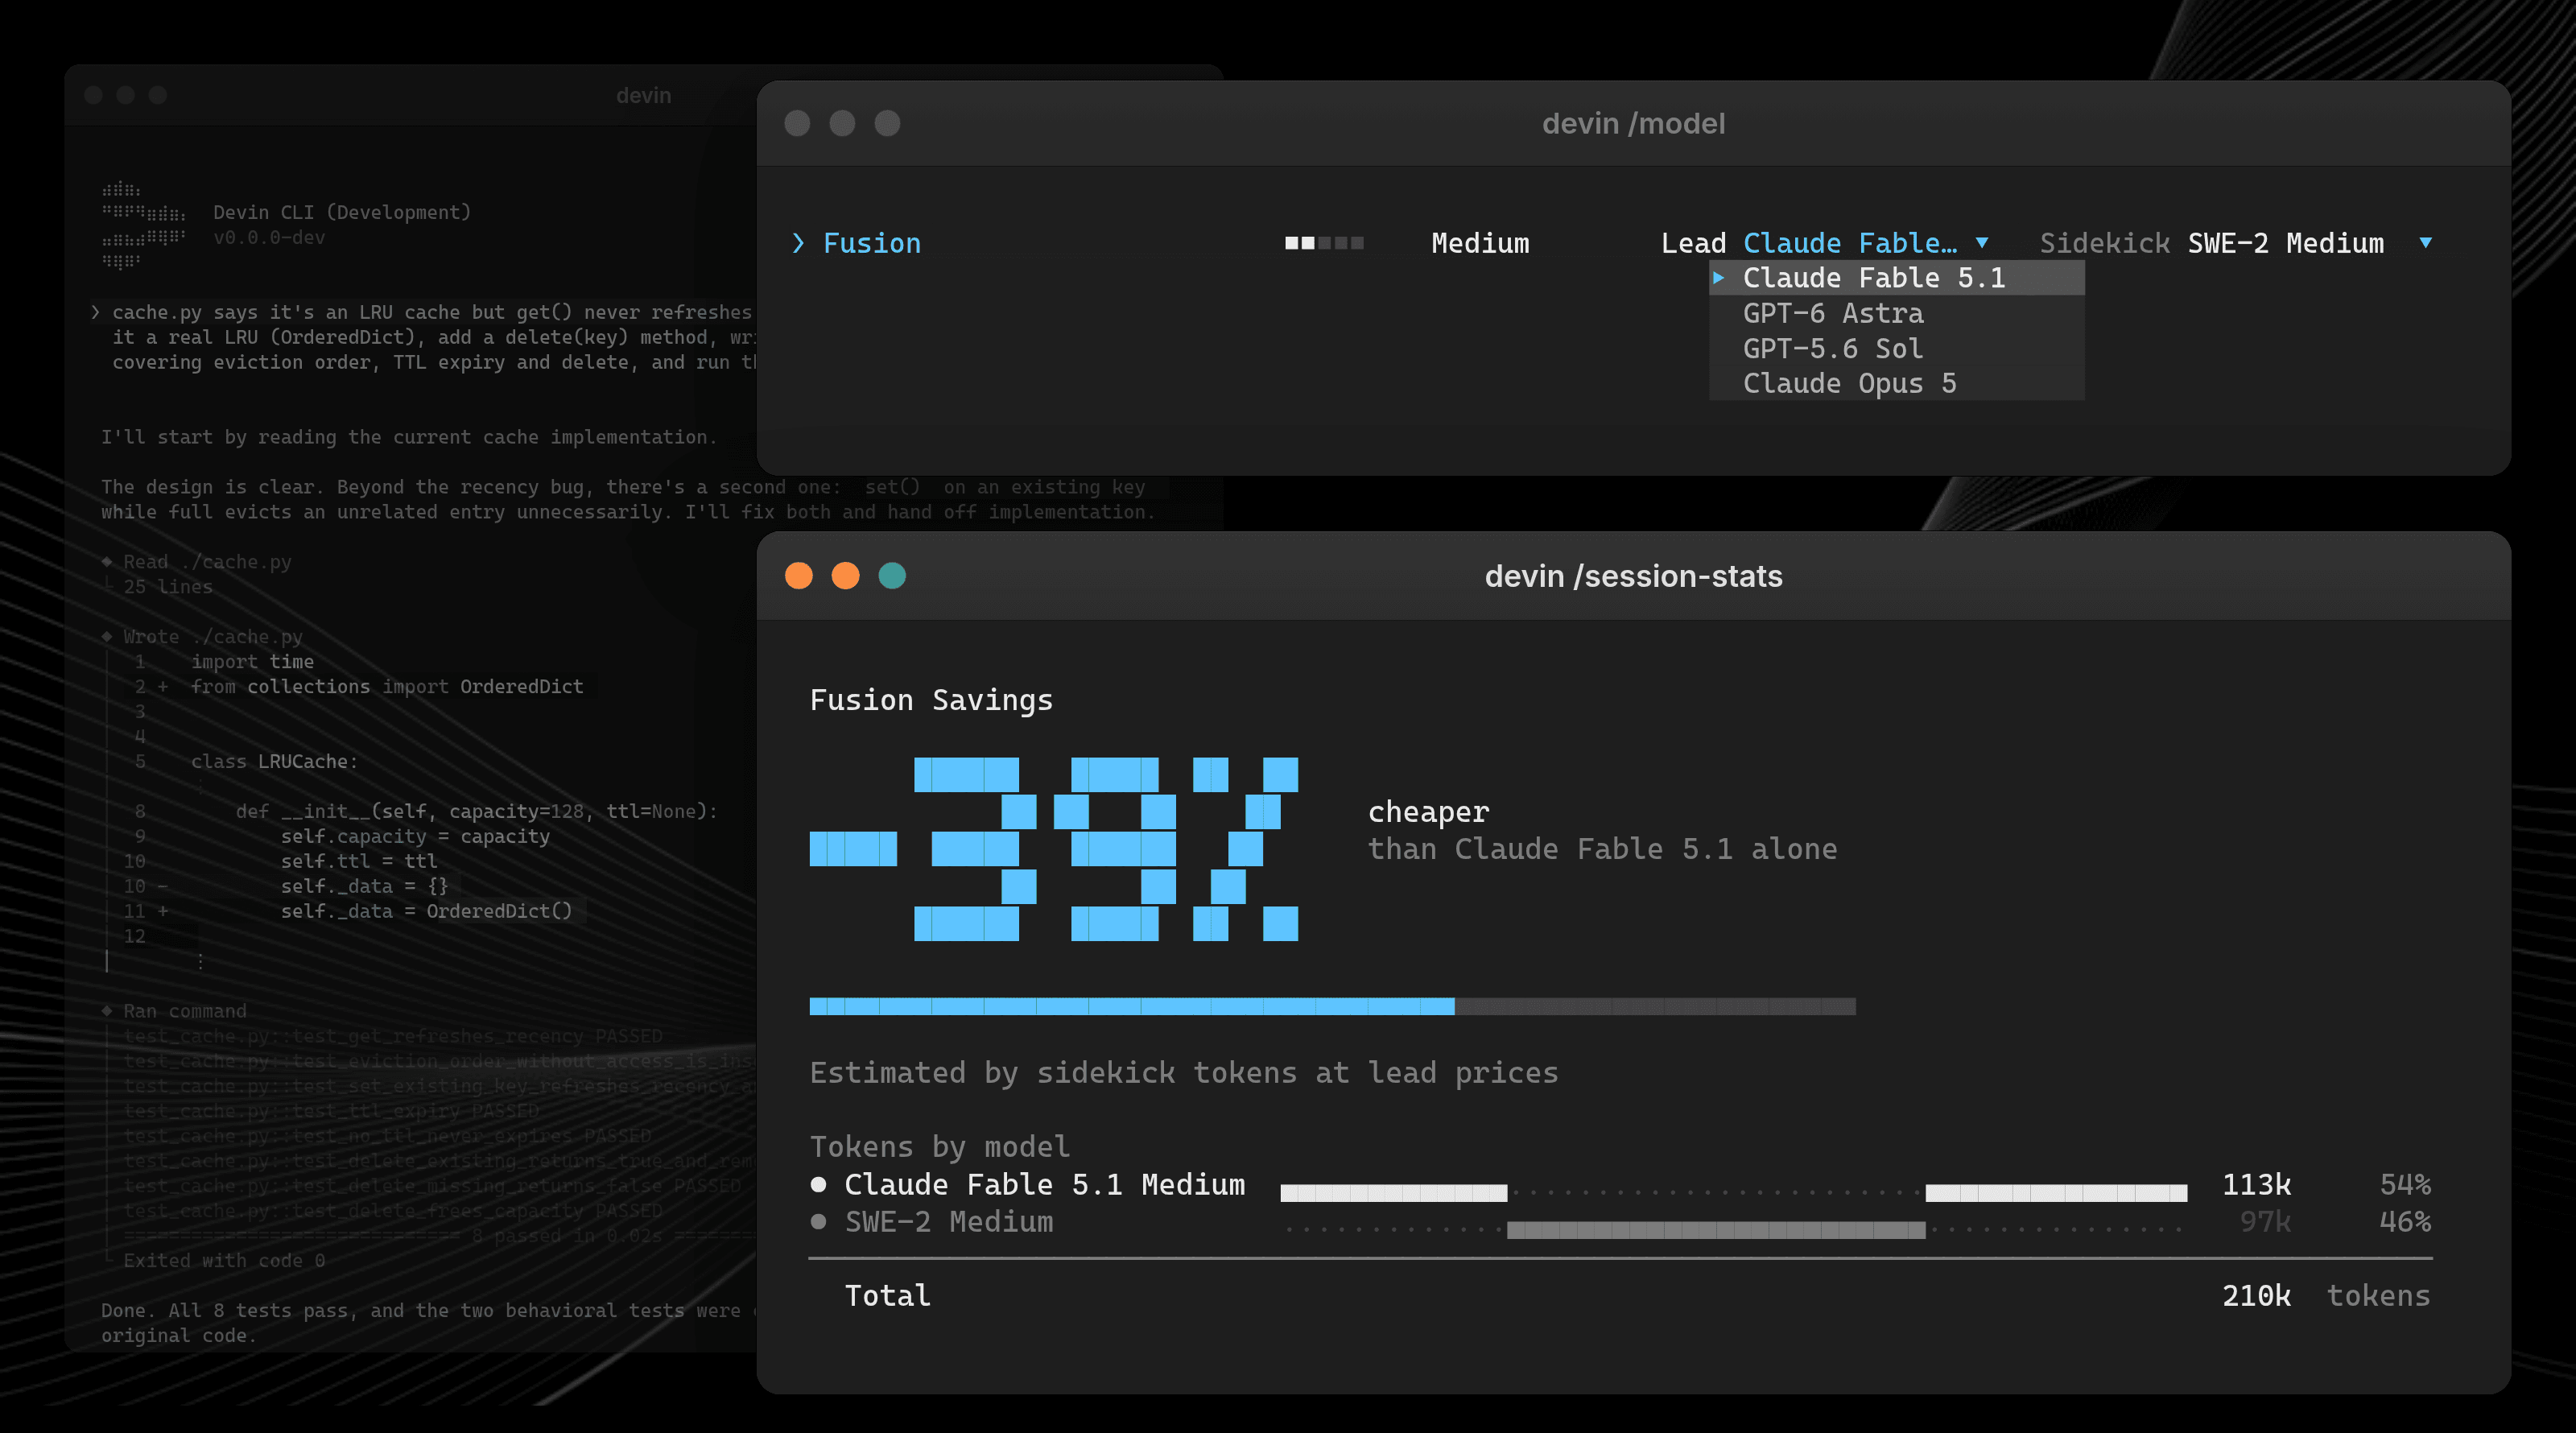2576x1433 pixels.
Task: Click the 'def __init__' code line
Action: tap(477, 811)
